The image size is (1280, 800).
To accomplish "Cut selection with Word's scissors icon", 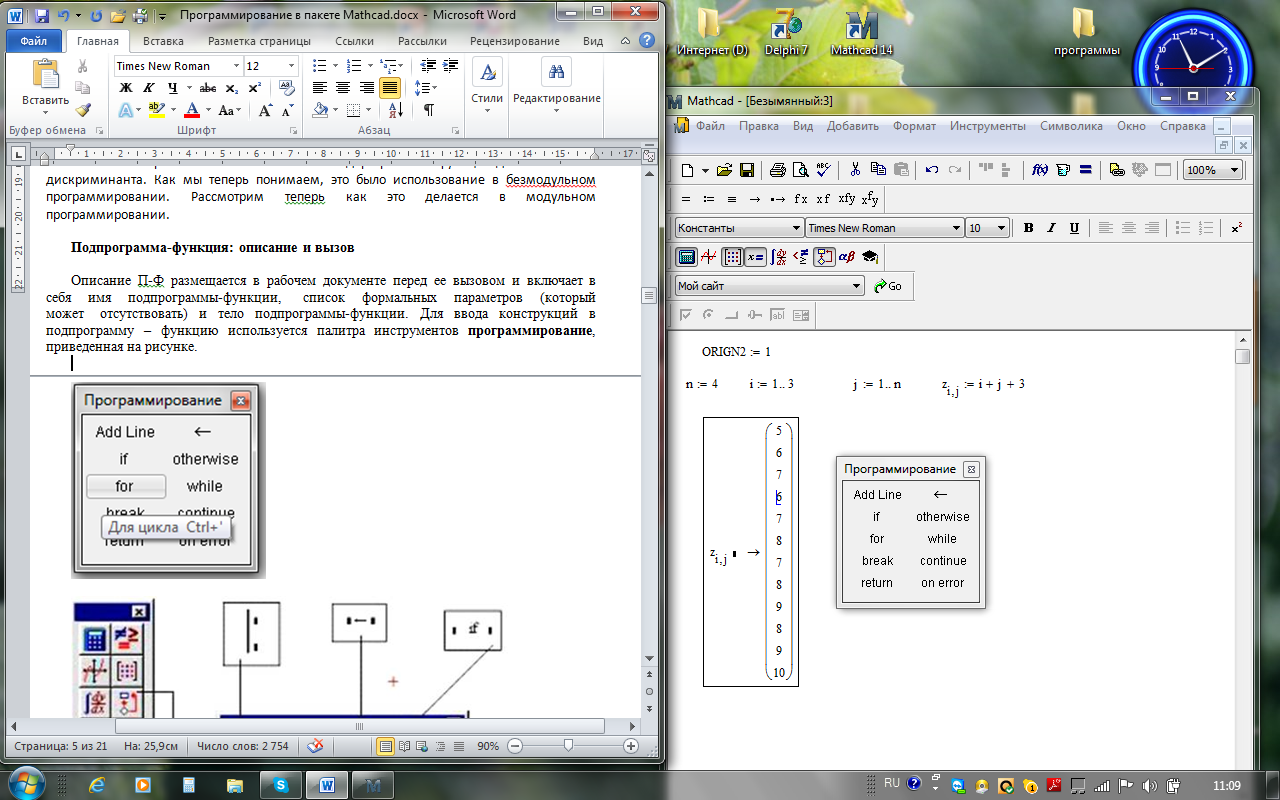I will pyautogui.click(x=83, y=66).
